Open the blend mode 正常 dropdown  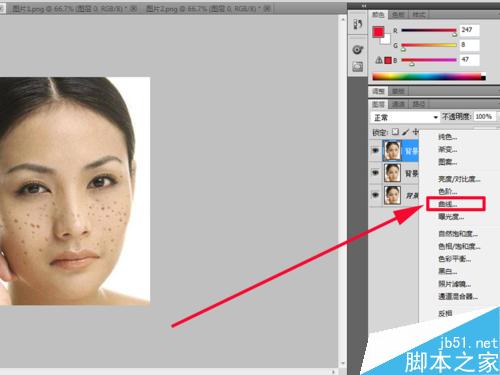pos(405,117)
